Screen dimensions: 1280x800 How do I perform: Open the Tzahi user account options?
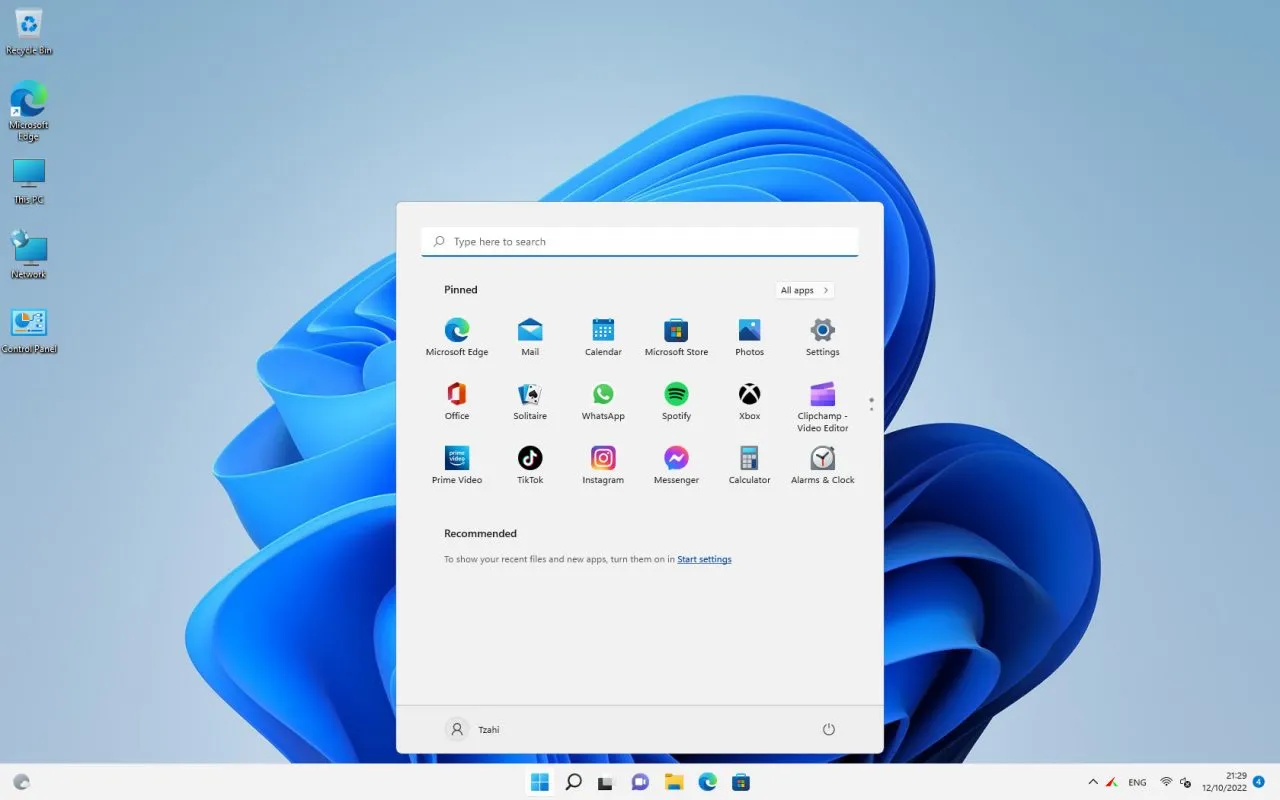point(473,729)
